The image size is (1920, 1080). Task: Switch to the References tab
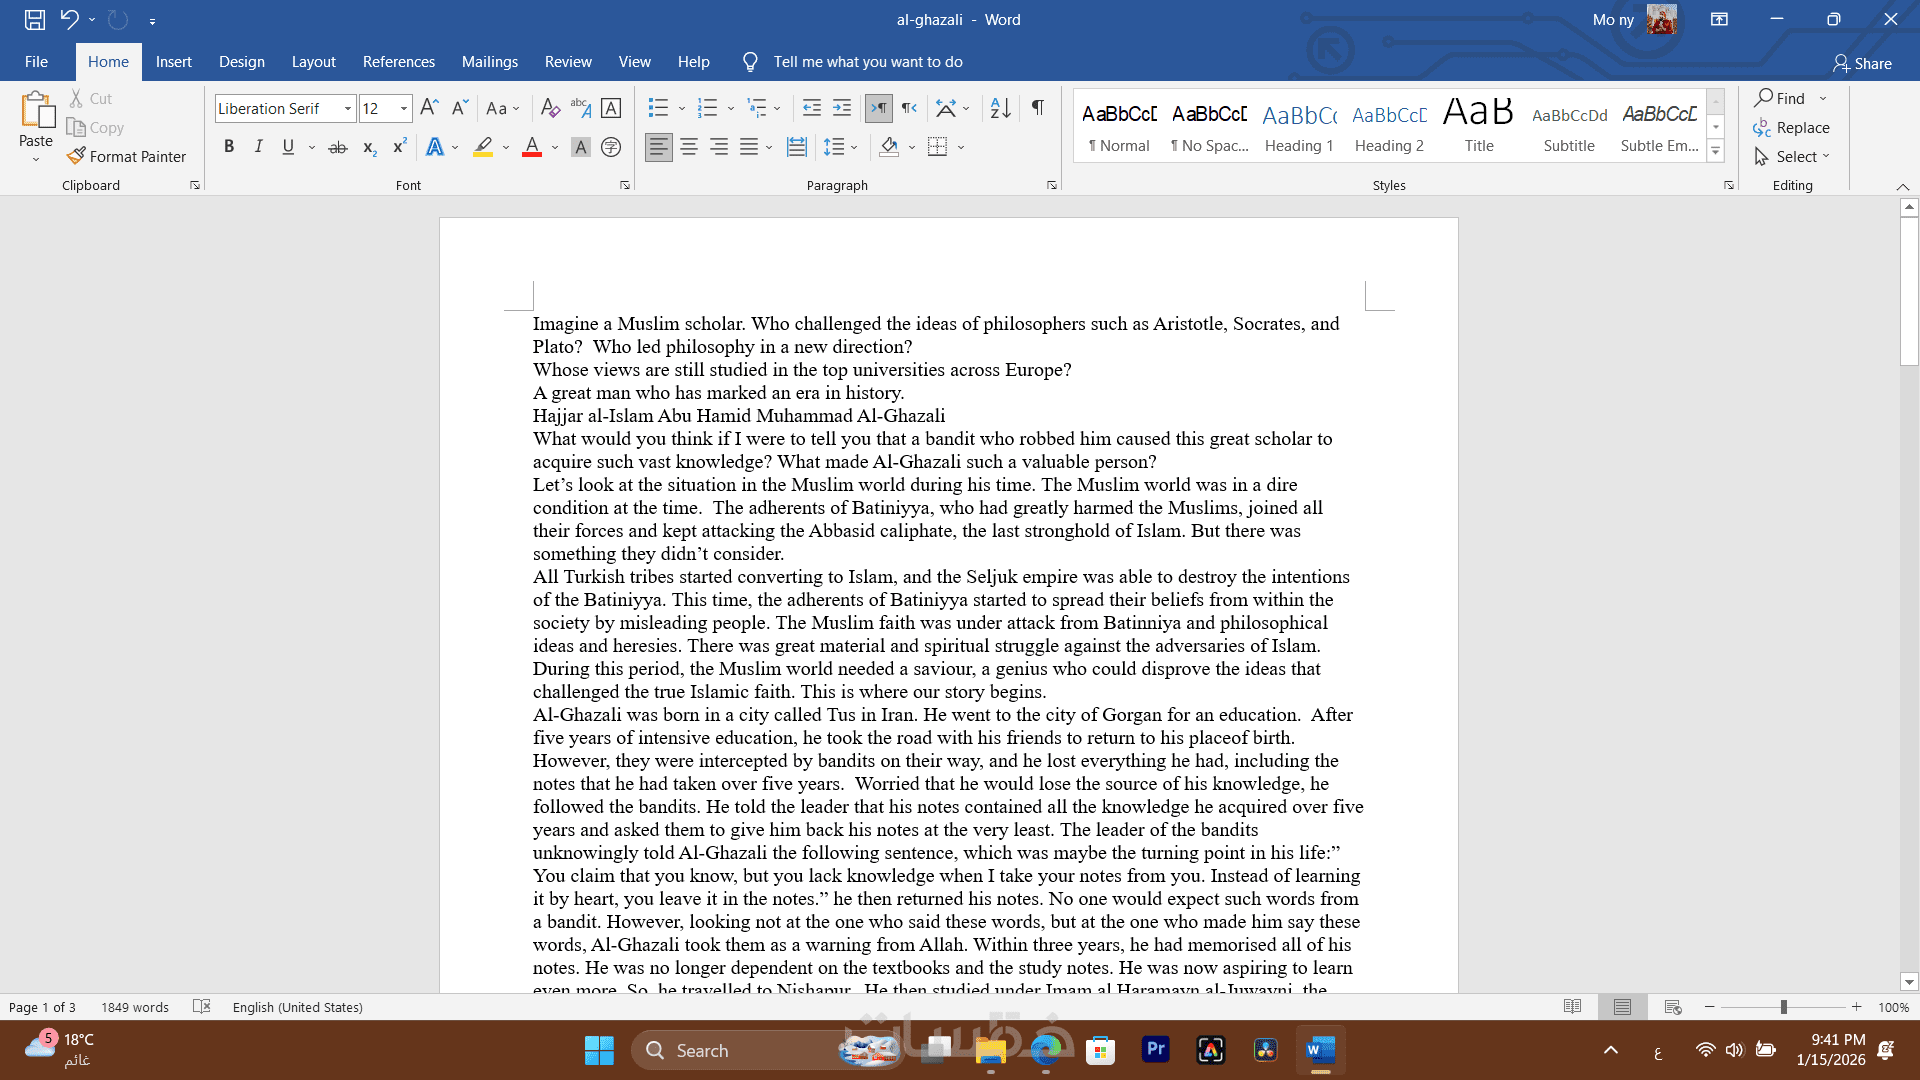(x=398, y=62)
